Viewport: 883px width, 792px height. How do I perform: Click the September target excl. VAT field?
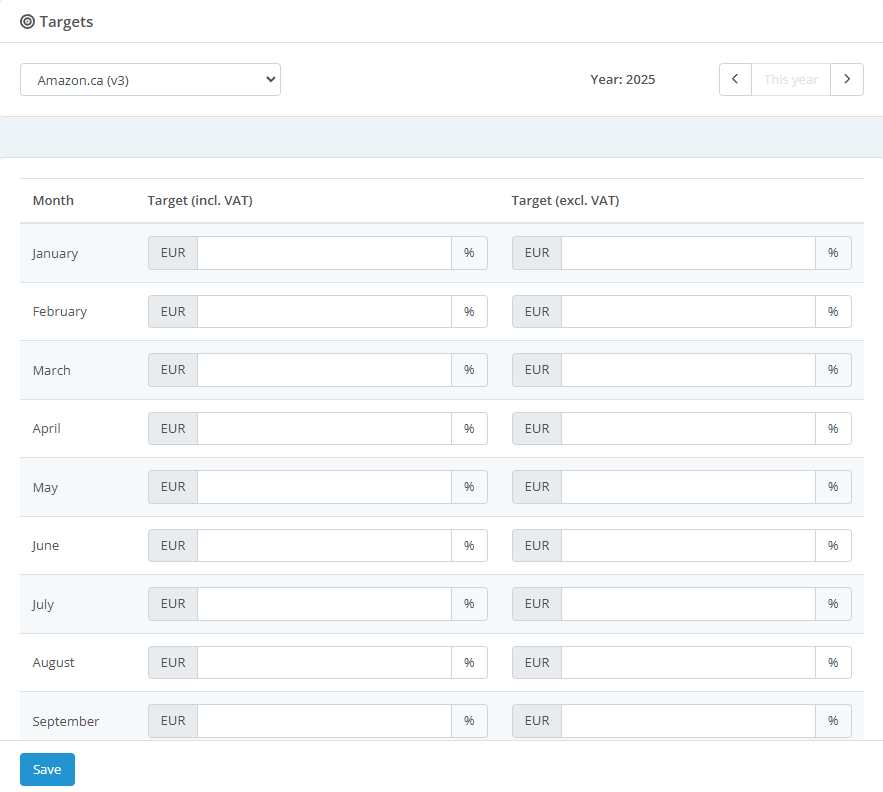click(688, 721)
